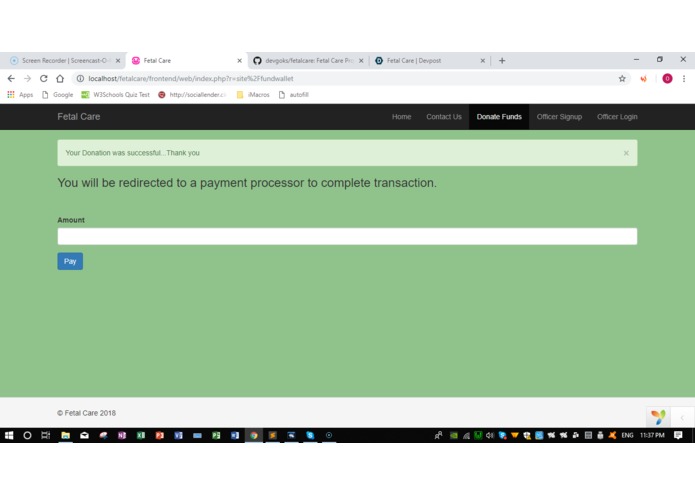Bookmark this page with the star icon
This screenshot has height=494, width=695.
(x=622, y=78)
